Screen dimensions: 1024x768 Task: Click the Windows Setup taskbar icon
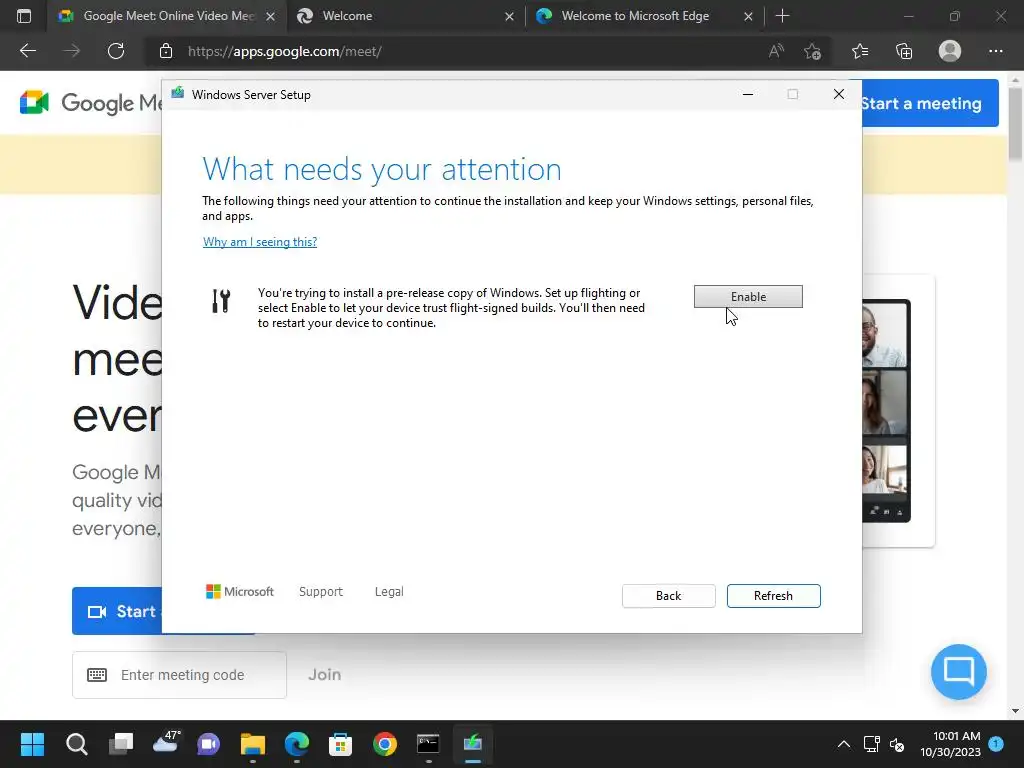(473, 744)
